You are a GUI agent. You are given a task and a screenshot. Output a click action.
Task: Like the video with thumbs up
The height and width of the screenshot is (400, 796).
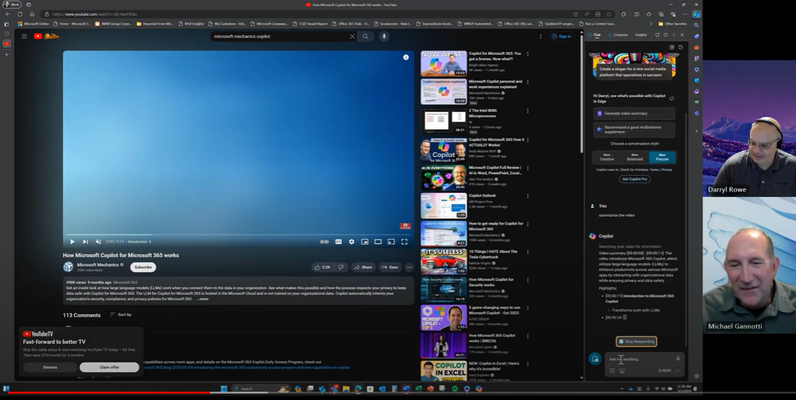pos(322,267)
